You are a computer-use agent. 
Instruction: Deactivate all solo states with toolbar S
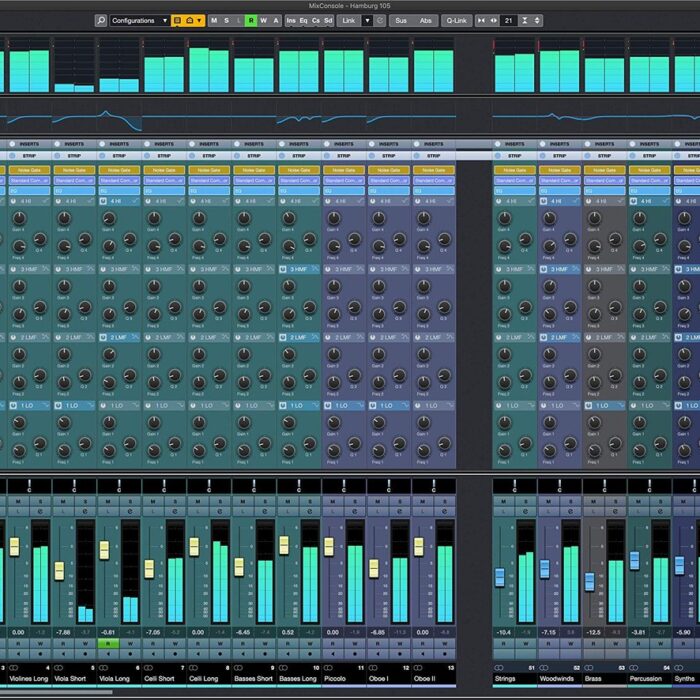click(x=226, y=21)
